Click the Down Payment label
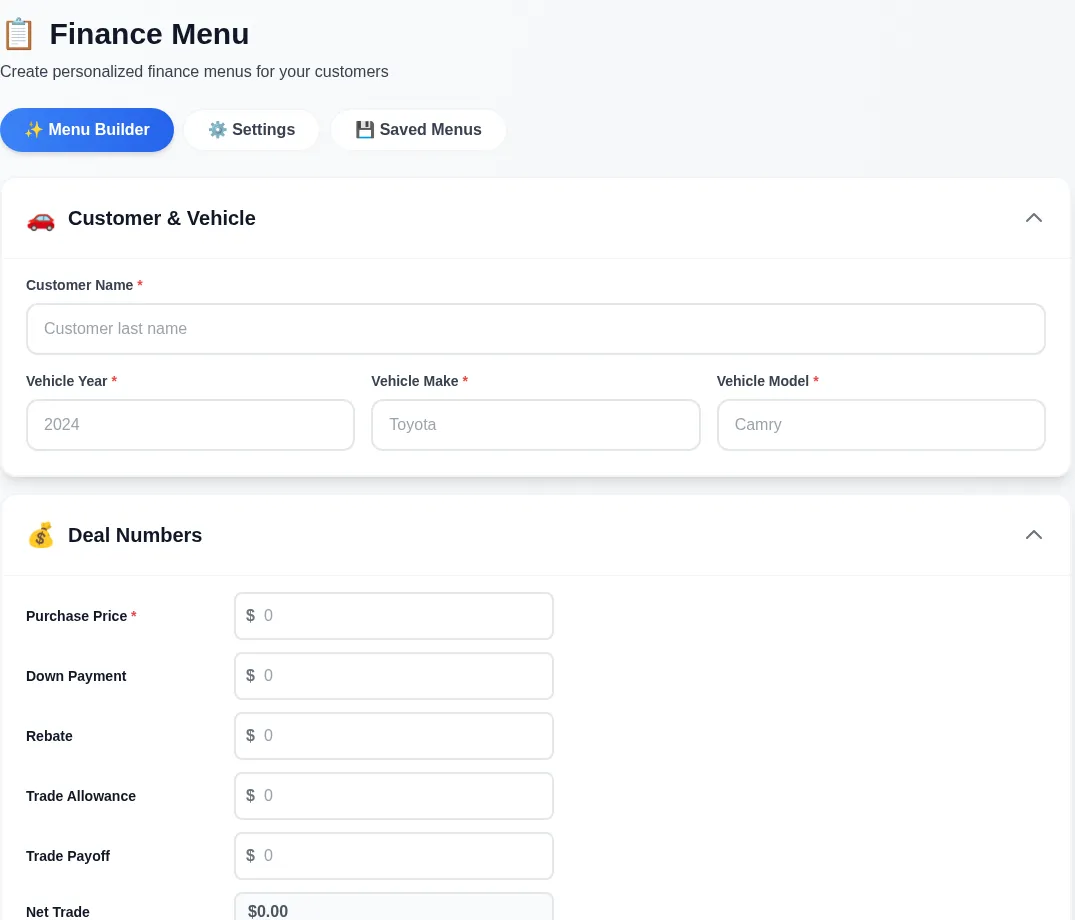 tap(76, 676)
